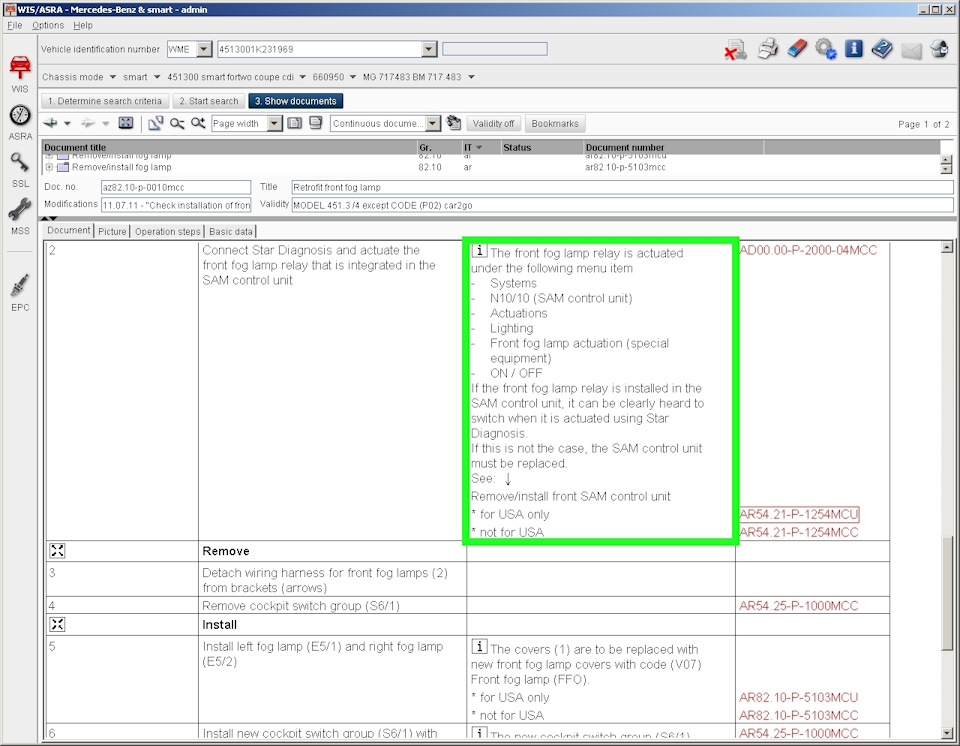Open the help book icon
This screenshot has height=746, width=960.
pyautogui.click(x=882, y=49)
